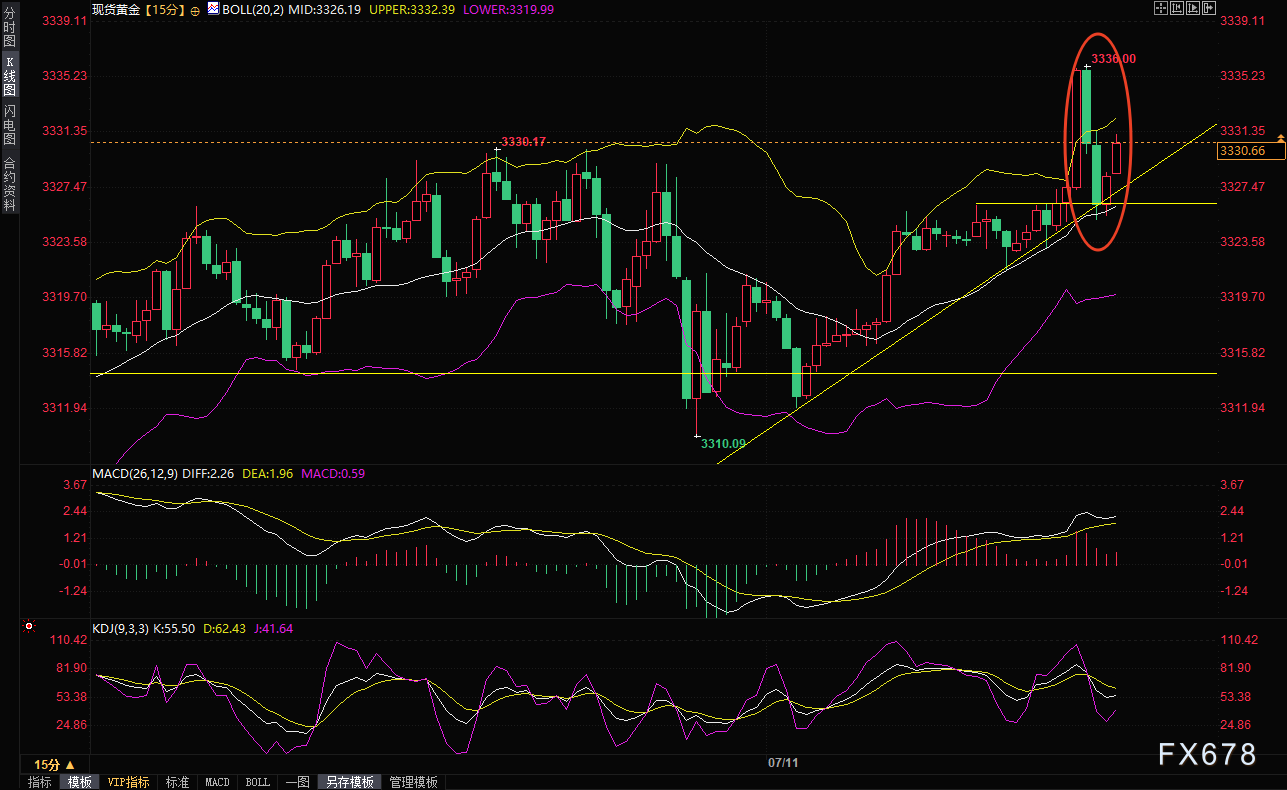Click the current price label 3330.66
The width and height of the screenshot is (1287, 790).
pyautogui.click(x=1243, y=151)
